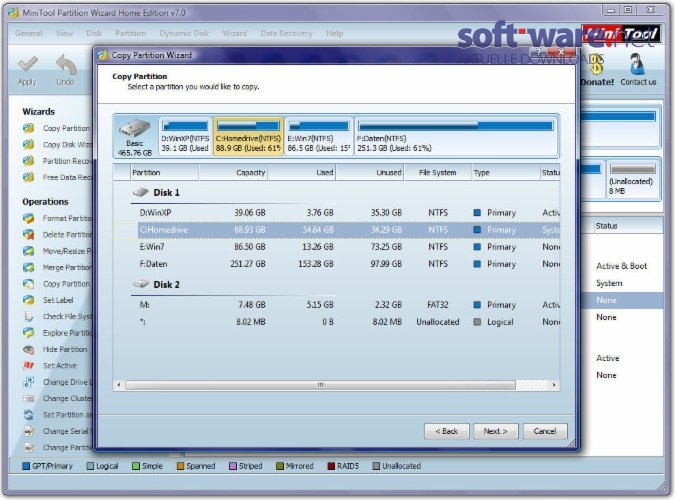Open the Wizard menu

pos(235,33)
